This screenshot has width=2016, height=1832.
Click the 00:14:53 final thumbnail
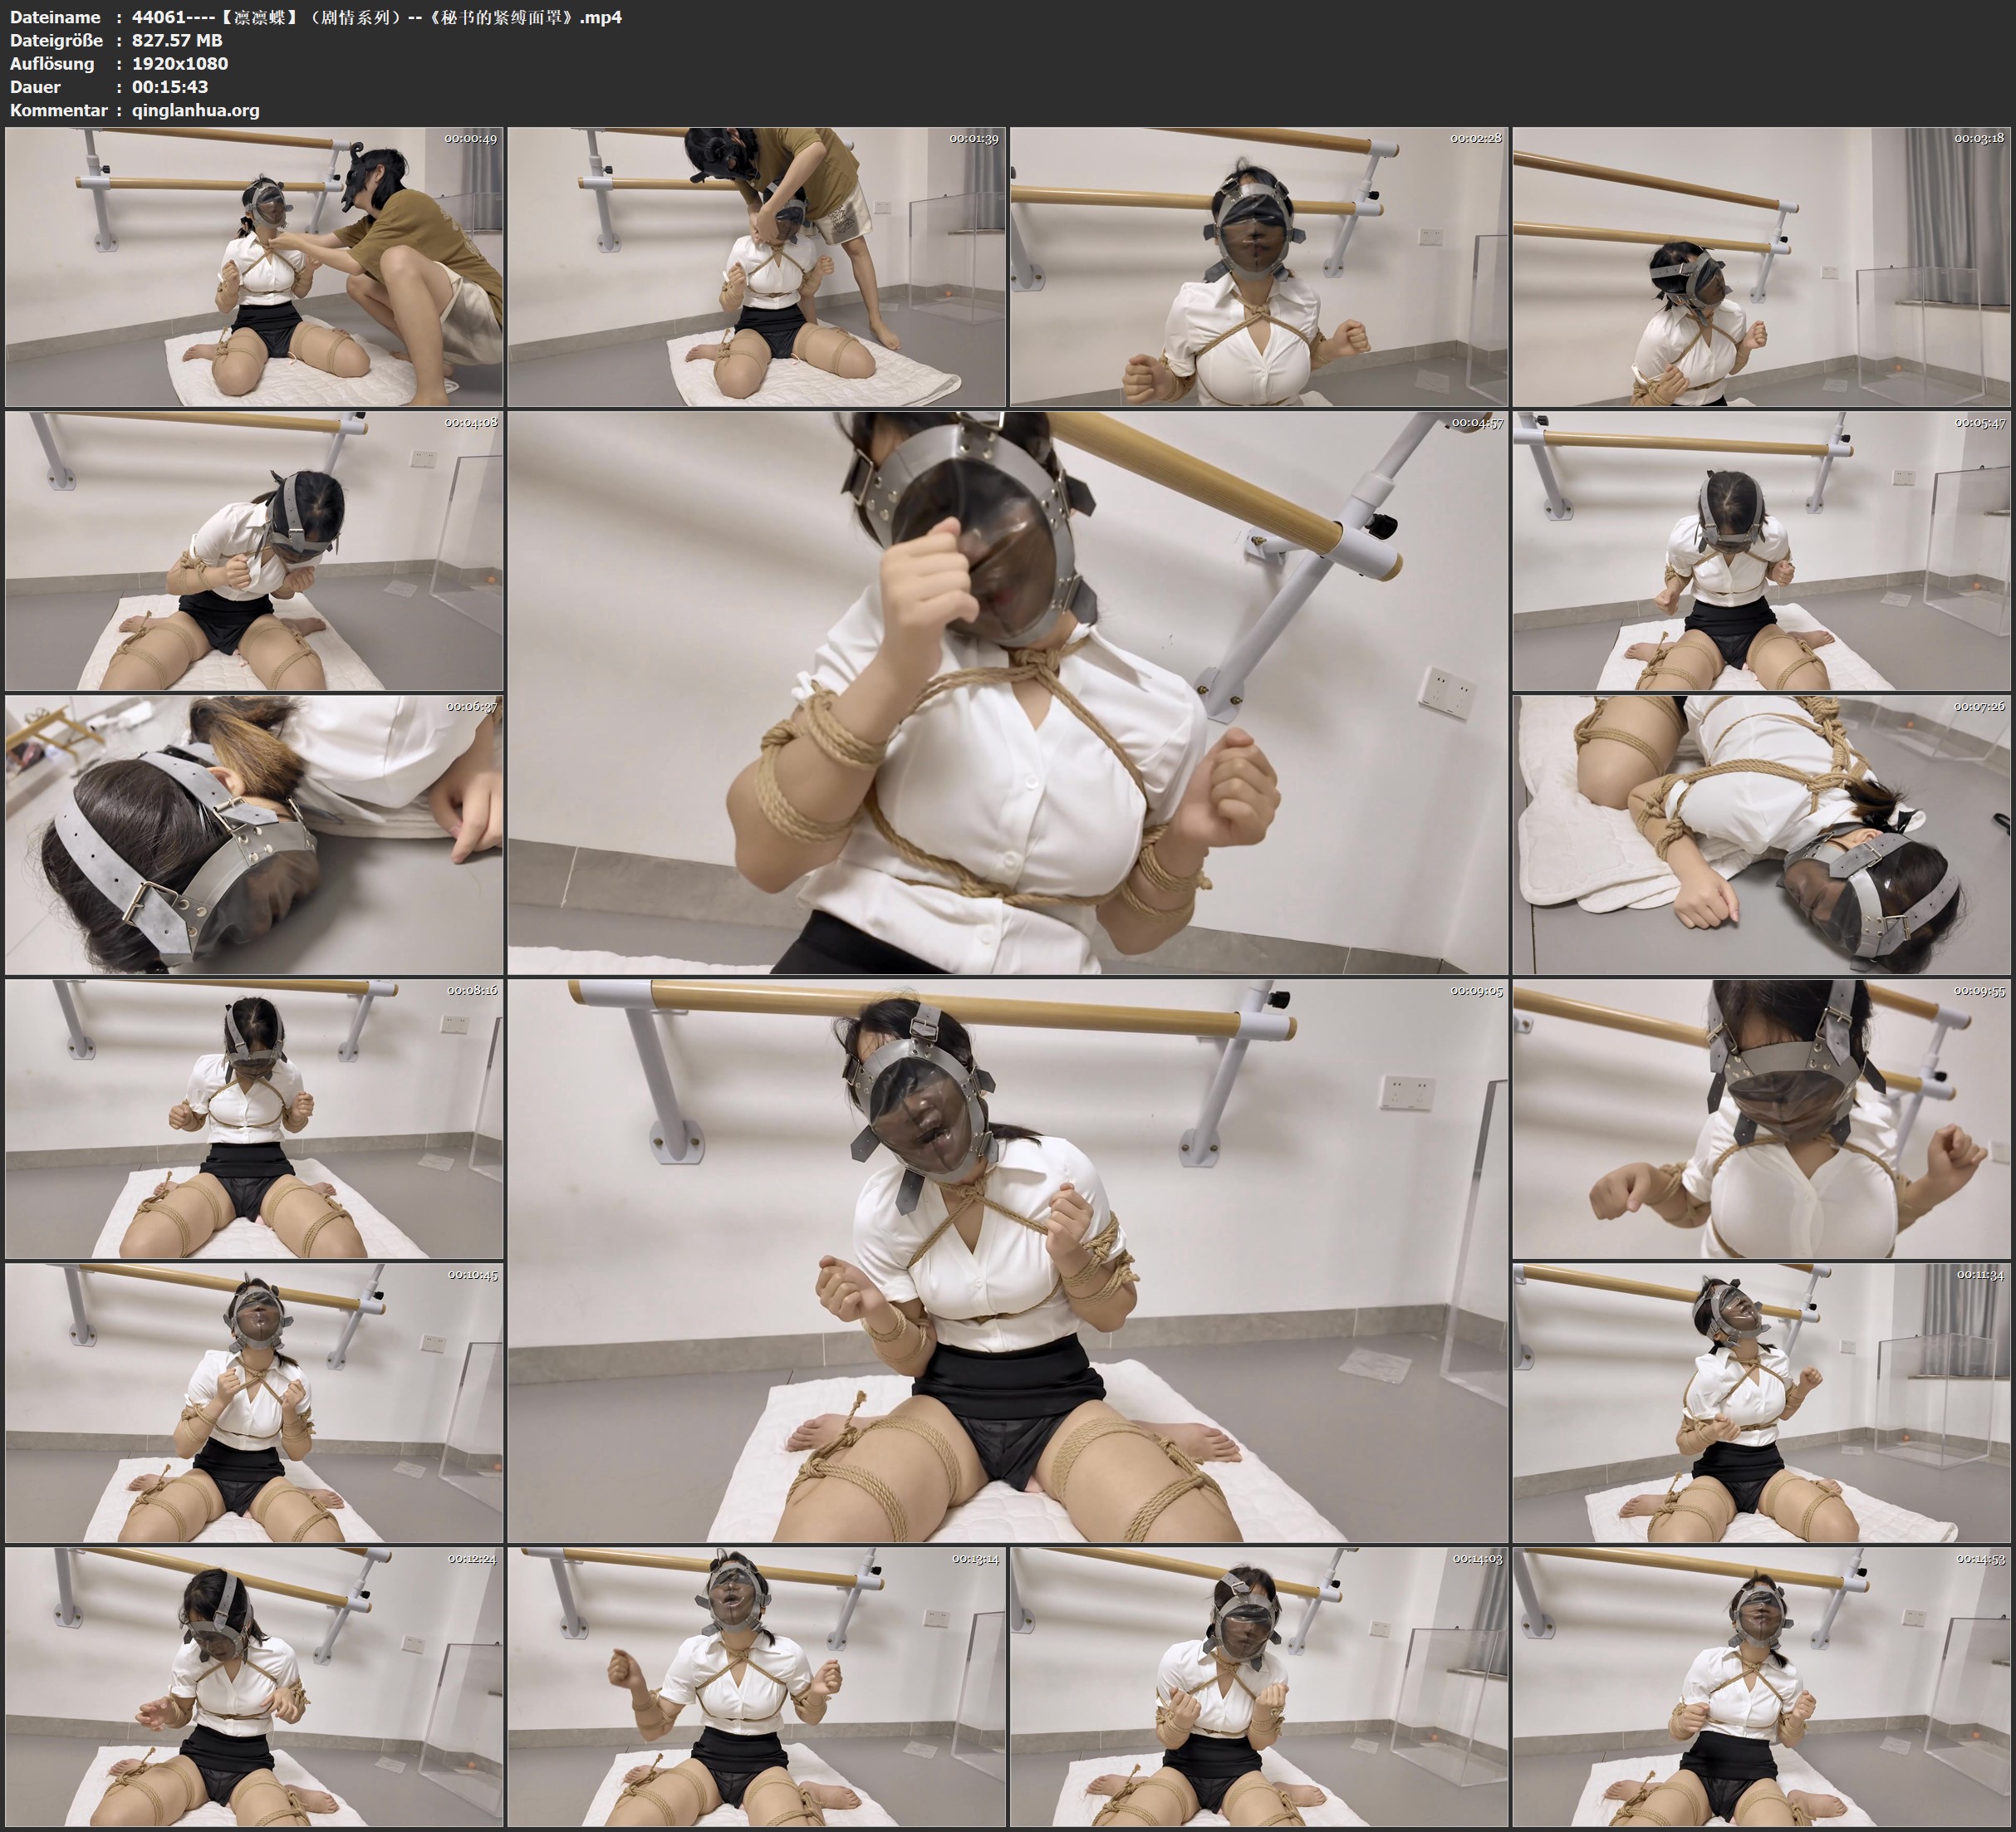[1761, 1686]
